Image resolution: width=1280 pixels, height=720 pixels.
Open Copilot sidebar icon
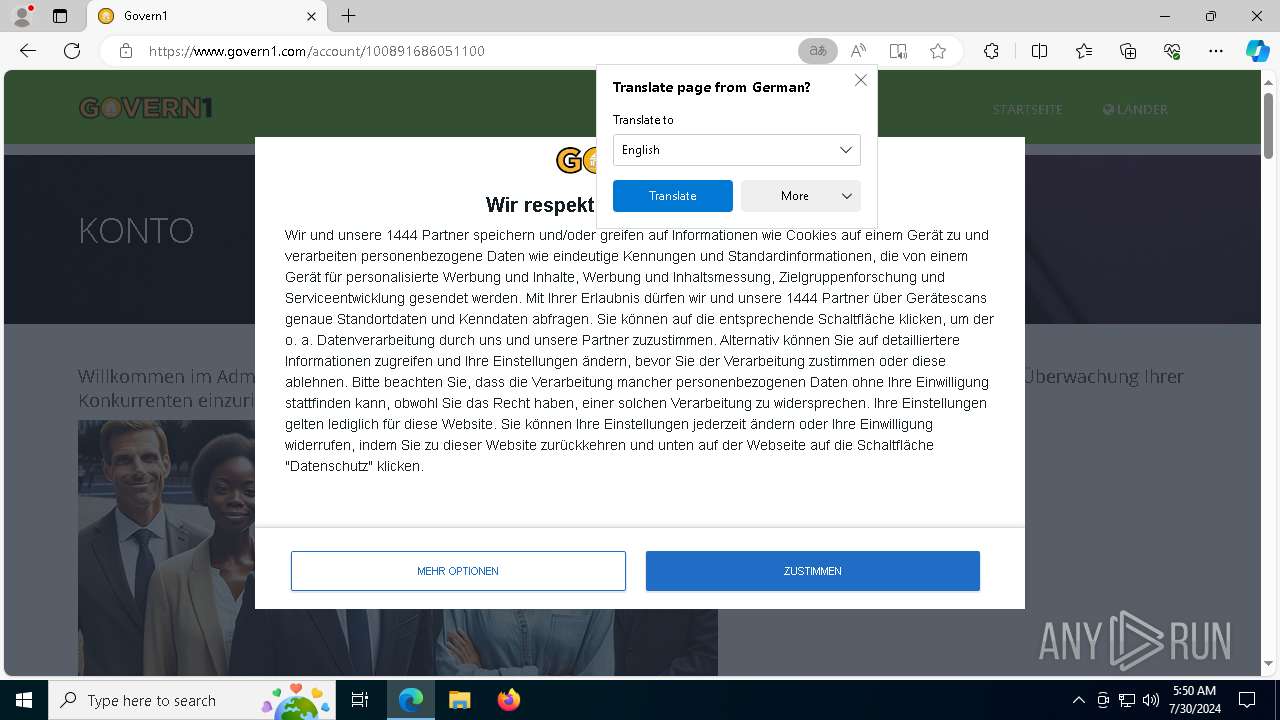1257,51
